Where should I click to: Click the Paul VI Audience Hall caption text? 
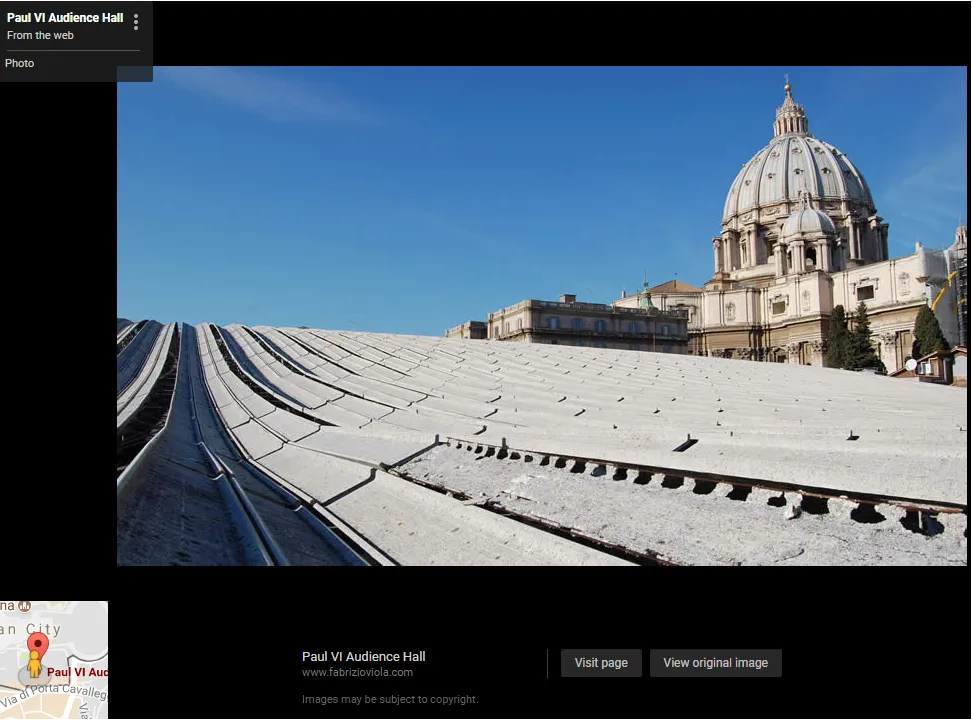[x=364, y=656]
